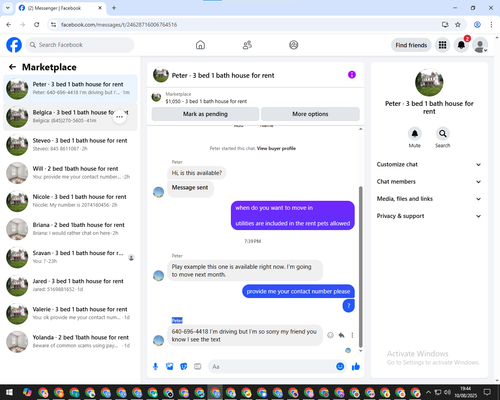Click 'provide me your contact number please' message
This screenshot has width=500, height=400.
[298, 291]
